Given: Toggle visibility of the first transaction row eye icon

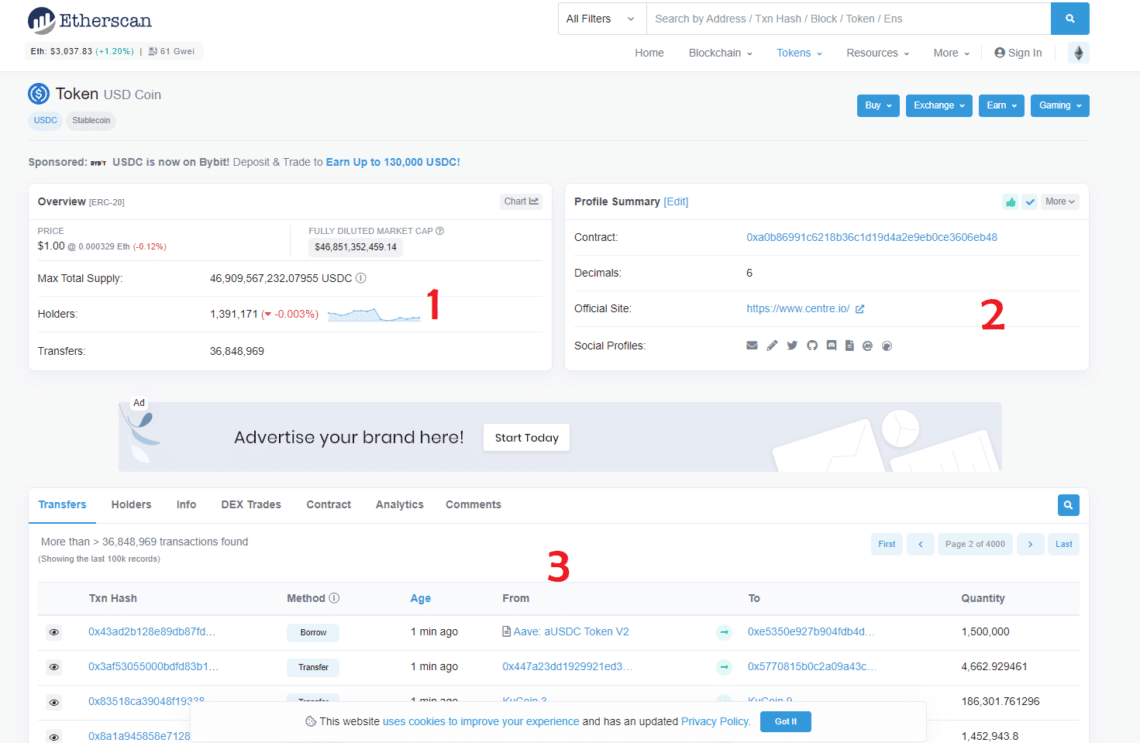Looking at the screenshot, I should pyautogui.click(x=55, y=632).
